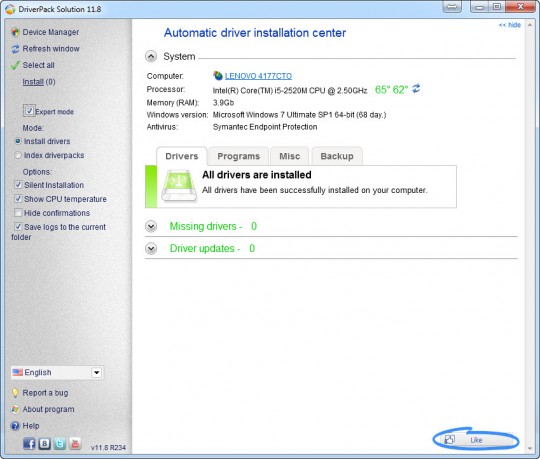
Task: Toggle Save logs to the current folder
Action: pyautogui.click(x=18, y=227)
